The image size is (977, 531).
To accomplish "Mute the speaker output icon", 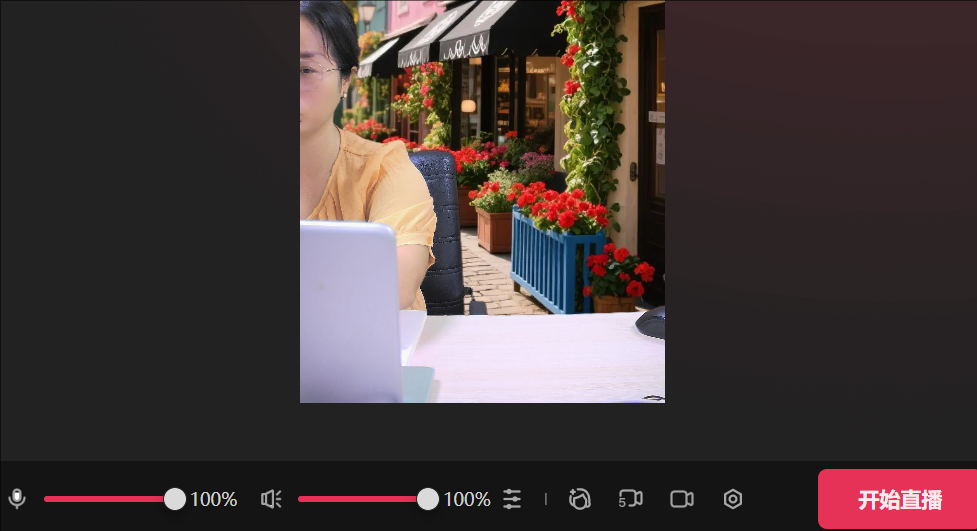I will coord(271,499).
